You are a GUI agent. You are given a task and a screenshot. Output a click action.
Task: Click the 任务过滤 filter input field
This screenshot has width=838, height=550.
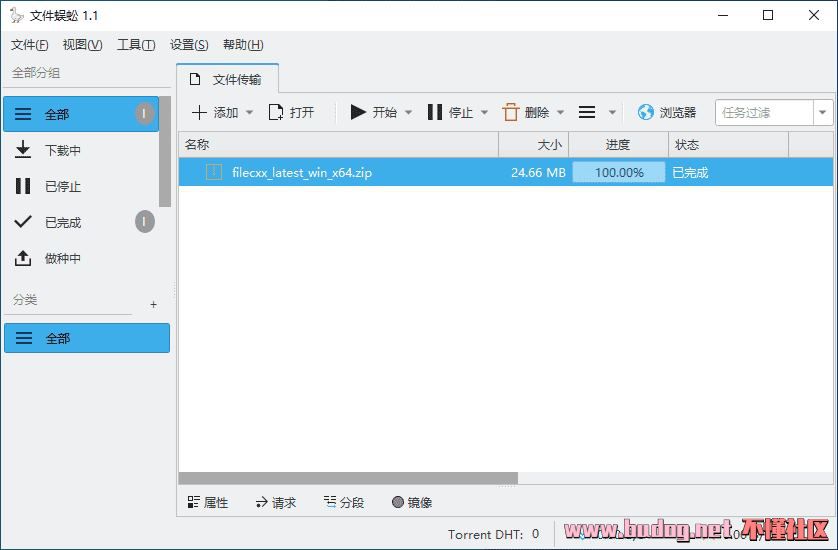(x=764, y=113)
